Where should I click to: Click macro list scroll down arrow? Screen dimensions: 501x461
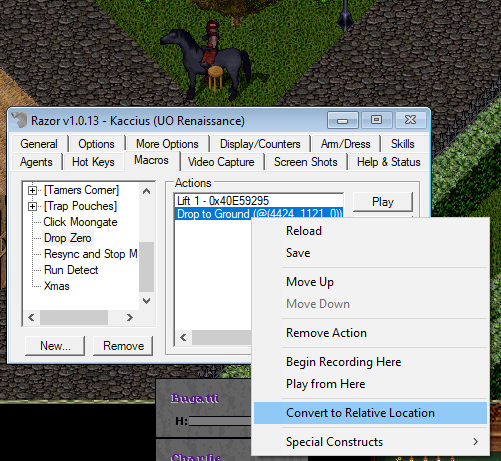coord(146,301)
